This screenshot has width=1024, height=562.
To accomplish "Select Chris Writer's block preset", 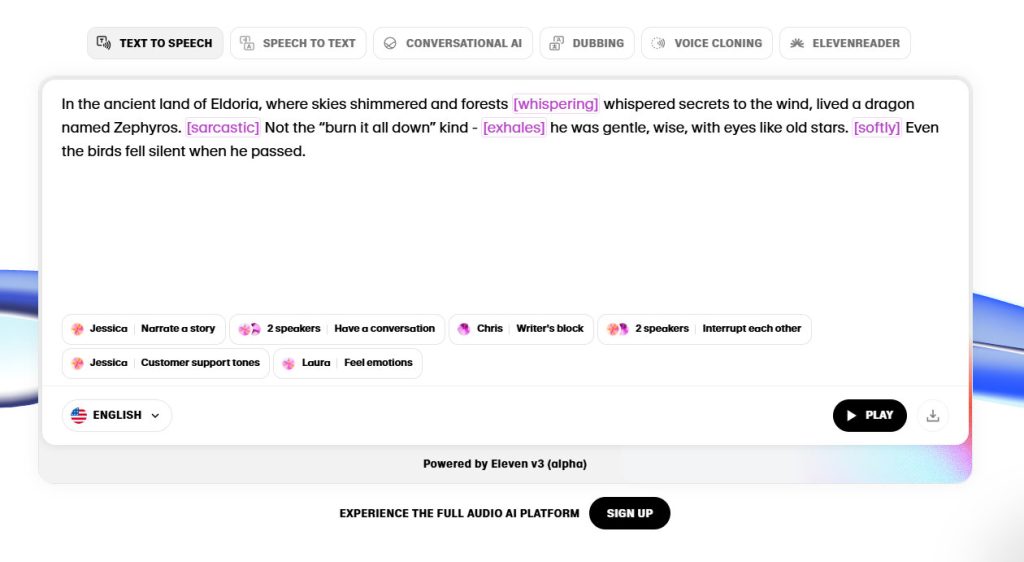I will 521,329.
